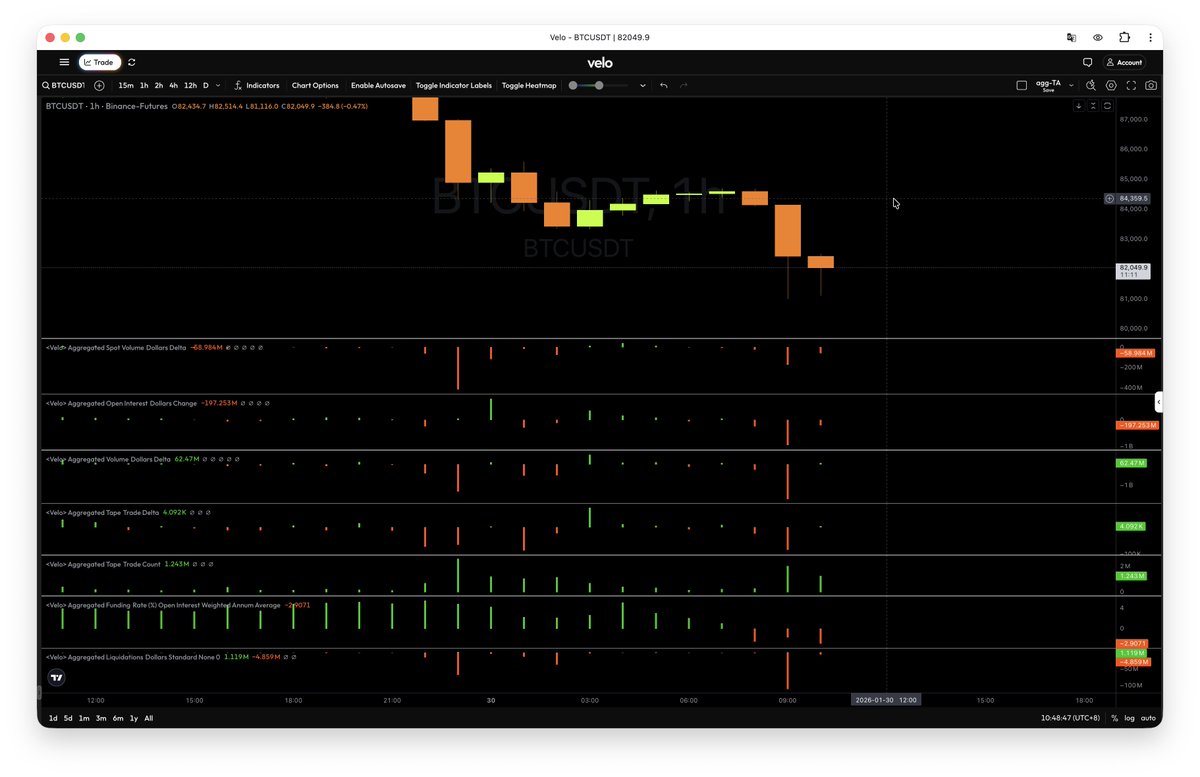The image size is (1200, 777).
Task: Open the hamburger main menu
Action: click(x=64, y=62)
